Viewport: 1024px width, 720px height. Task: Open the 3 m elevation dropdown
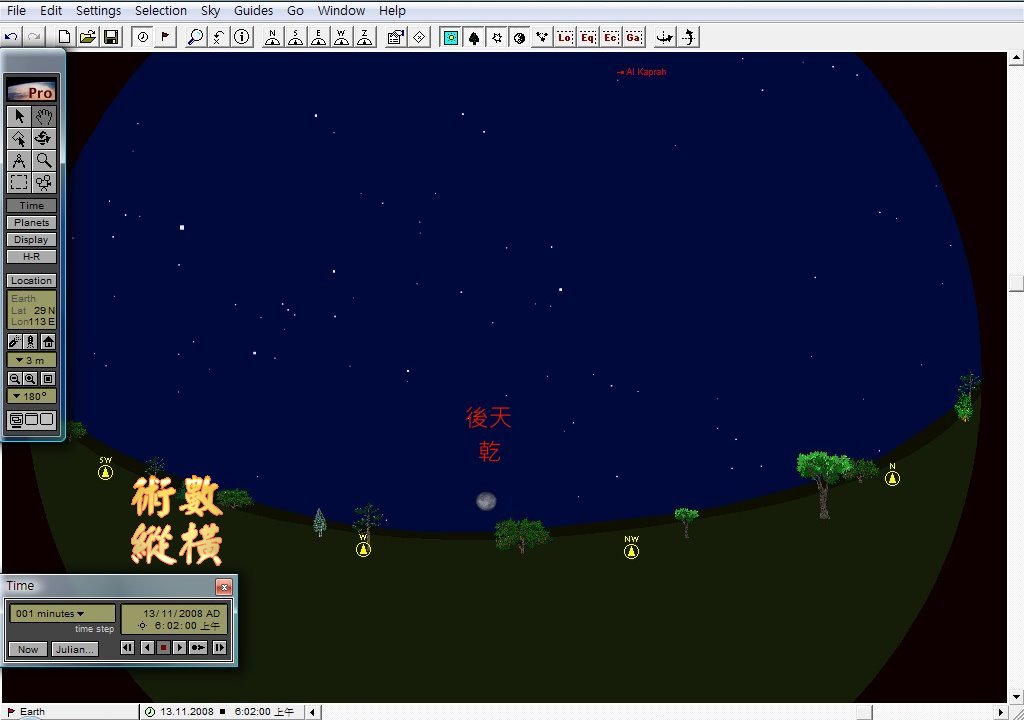point(31,360)
